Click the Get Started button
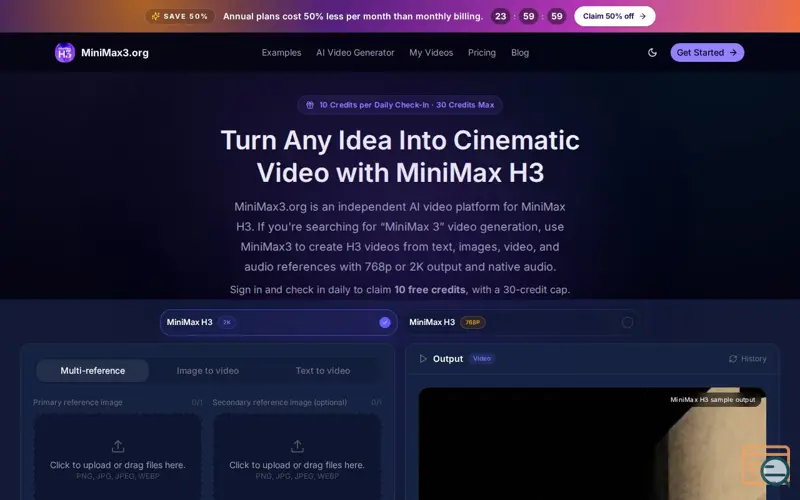This screenshot has width=800, height=500. (707, 53)
